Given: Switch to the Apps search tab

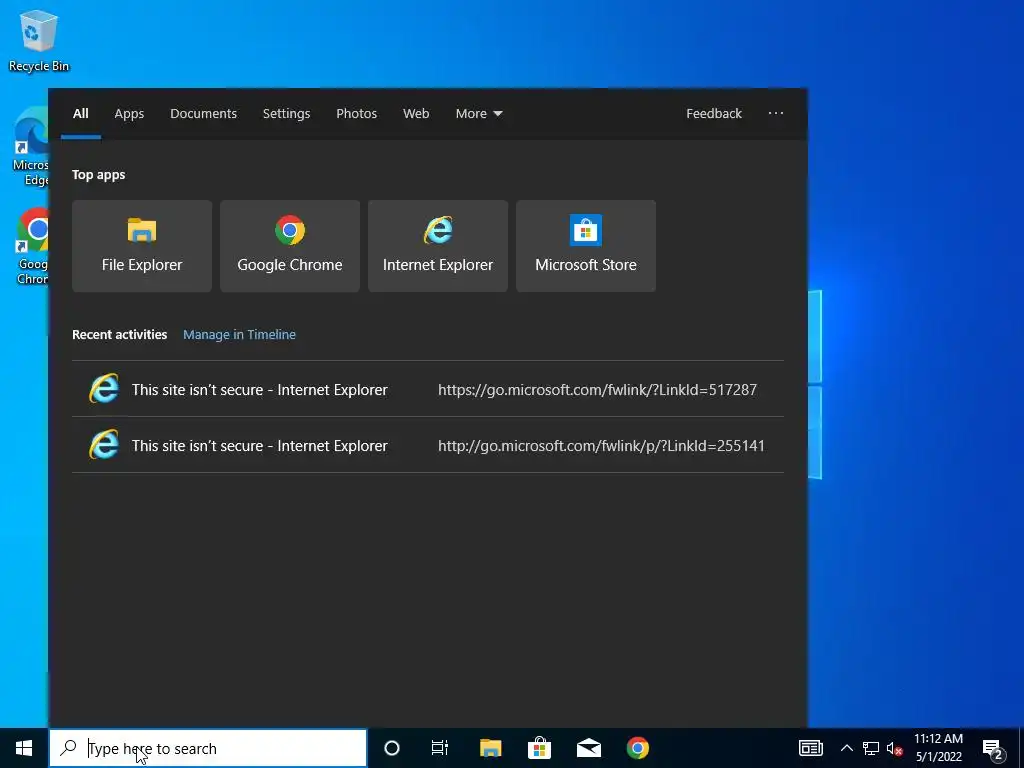Looking at the screenshot, I should tap(129, 114).
